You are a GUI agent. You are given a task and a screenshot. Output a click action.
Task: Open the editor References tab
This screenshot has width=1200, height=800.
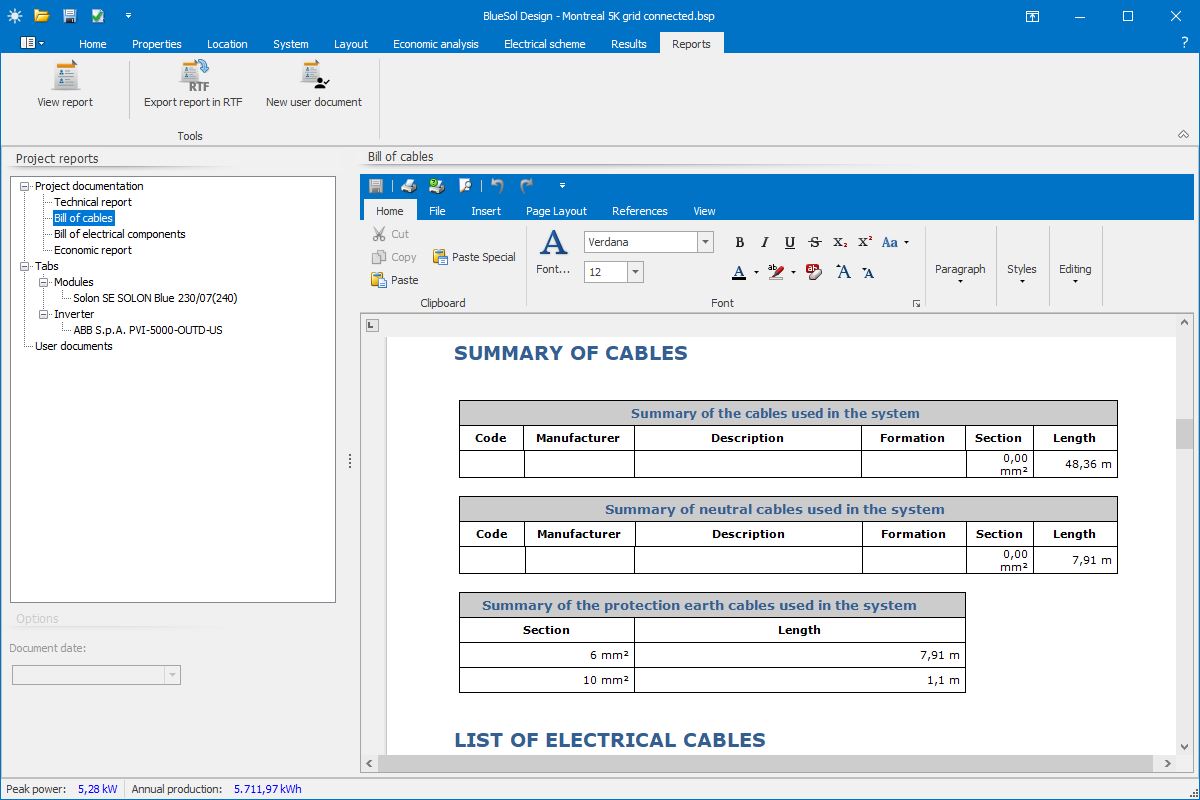640,211
